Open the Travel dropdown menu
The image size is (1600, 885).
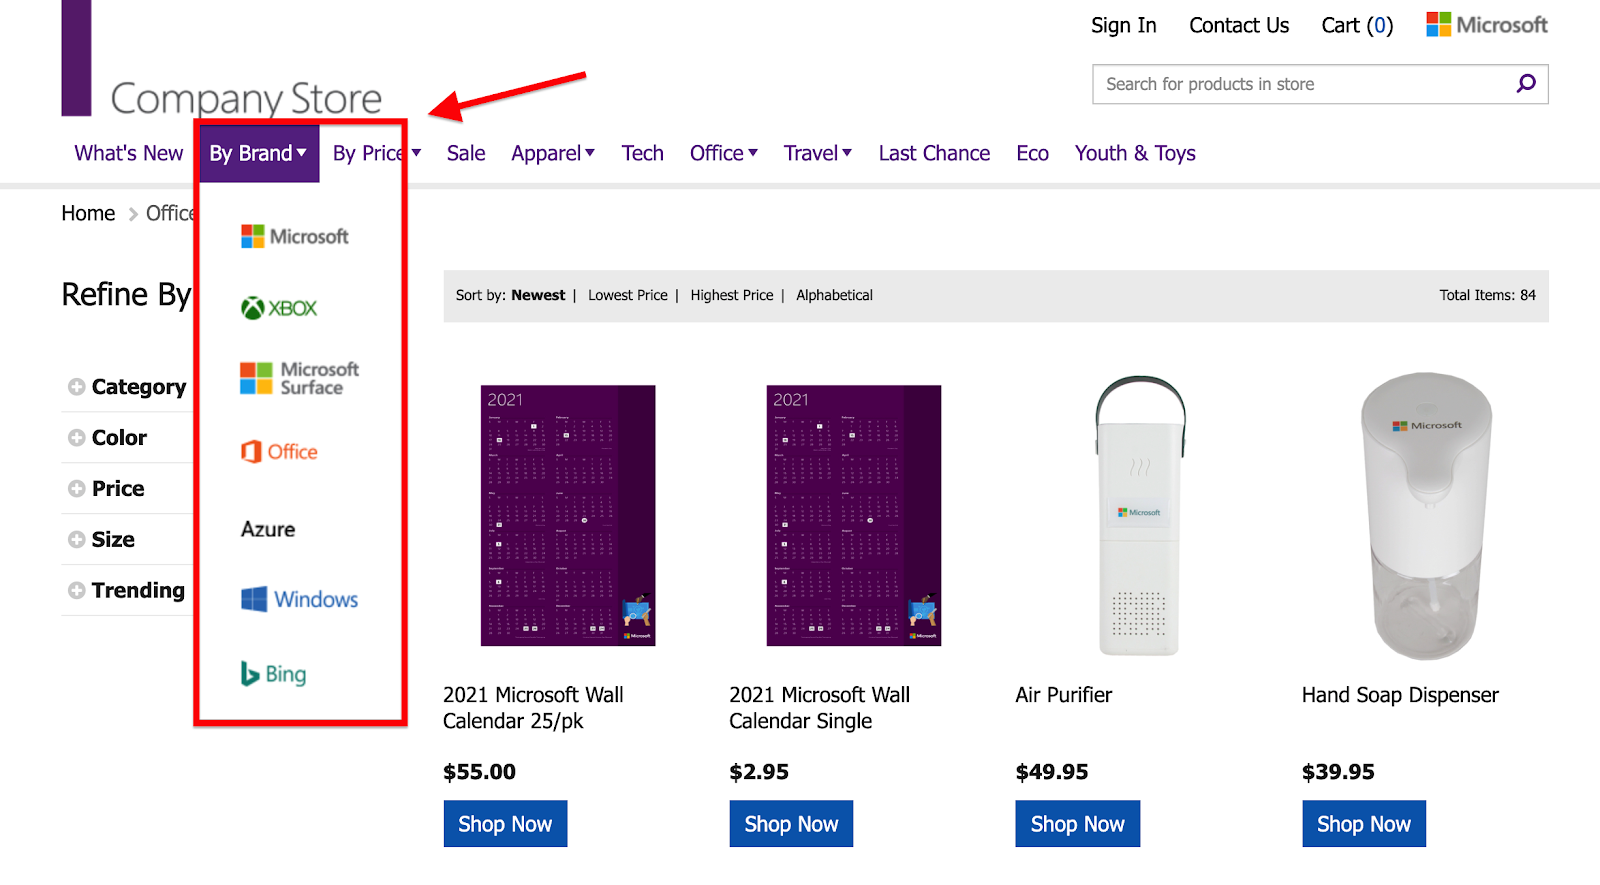tap(818, 153)
